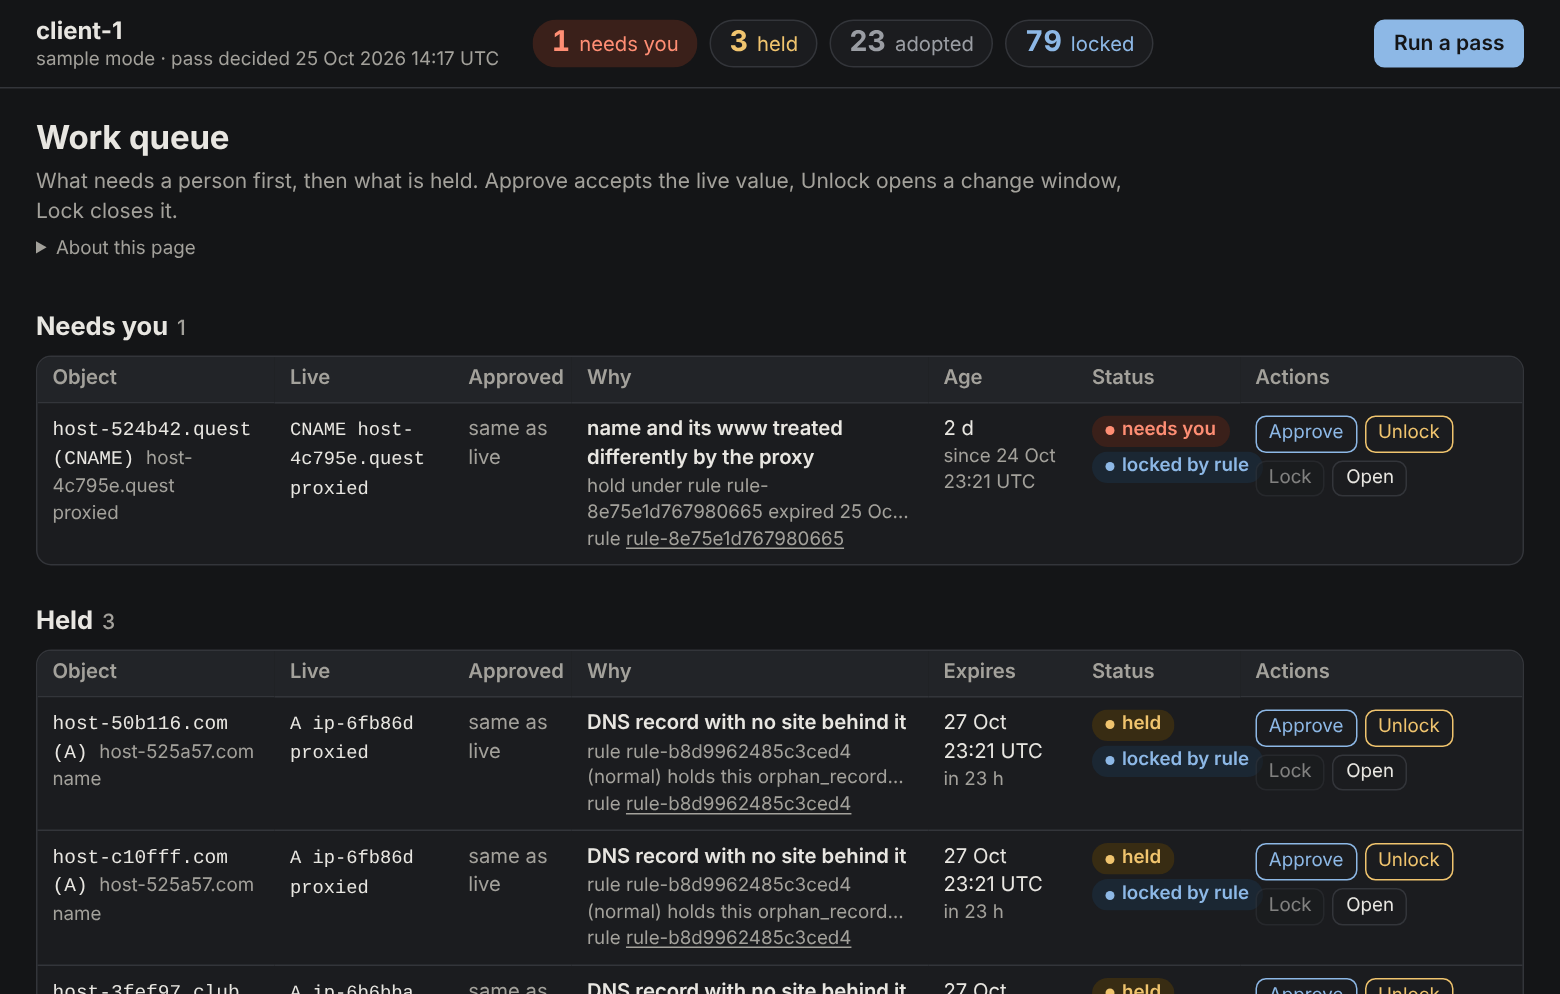Screen dimensions: 1560x994
Task: Click the Run a pass button
Action: click(x=1448, y=44)
